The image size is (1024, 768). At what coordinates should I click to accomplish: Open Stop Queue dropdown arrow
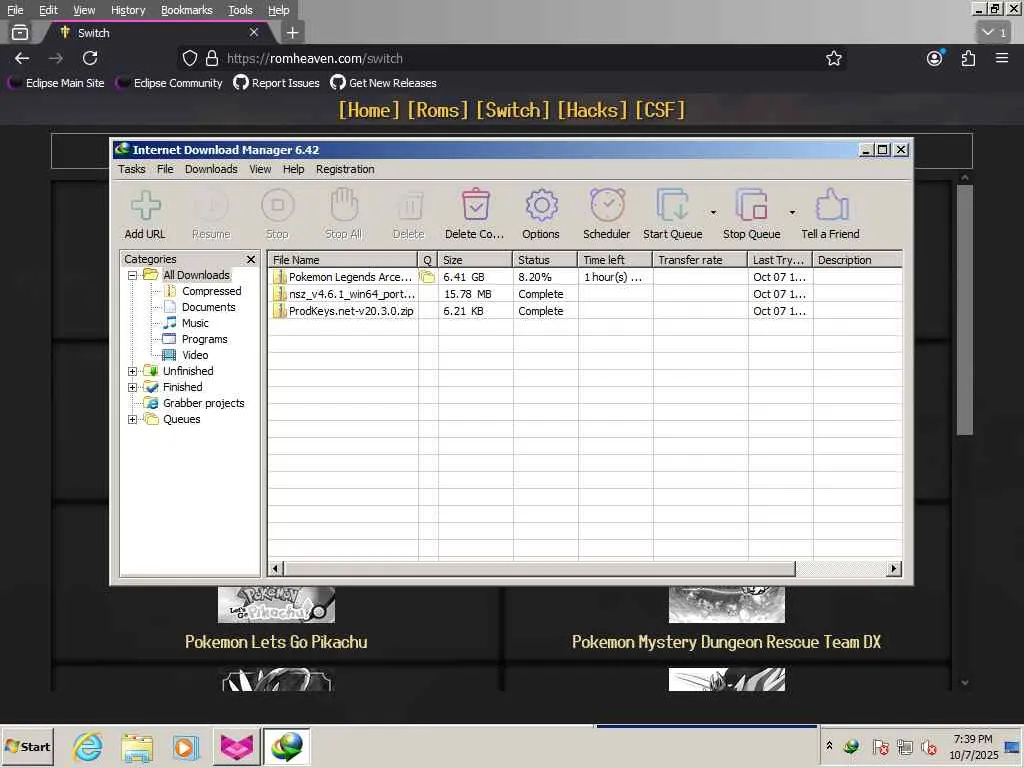792,212
